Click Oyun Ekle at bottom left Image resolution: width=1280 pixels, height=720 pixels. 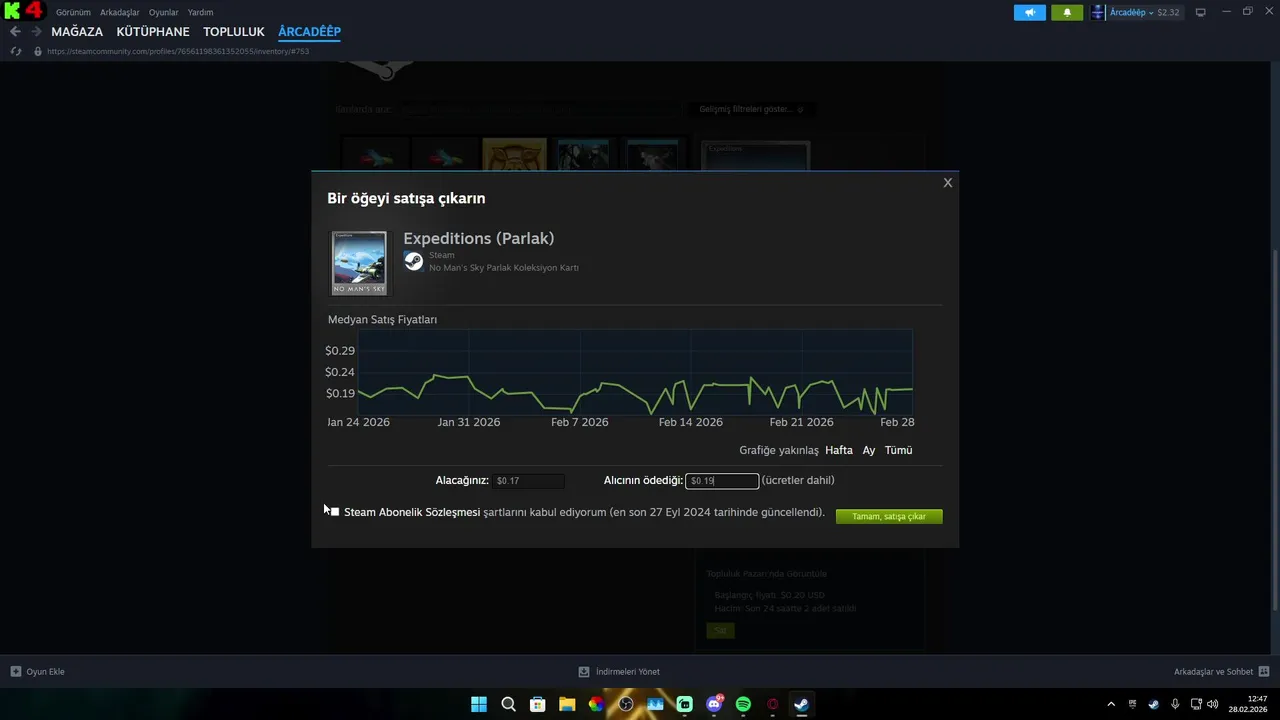pos(38,672)
